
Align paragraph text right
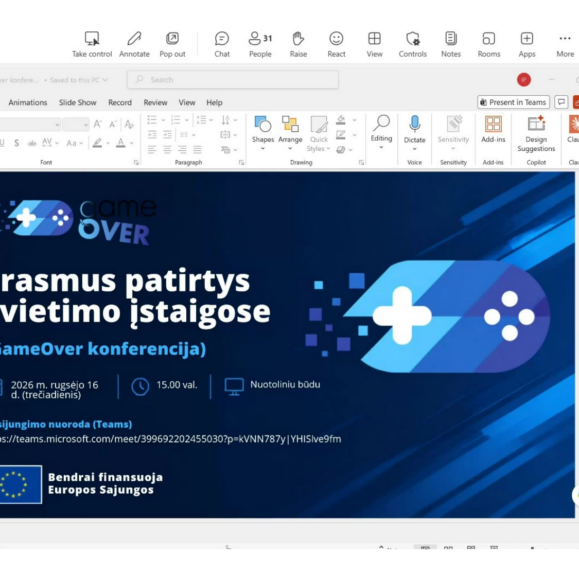coord(182,149)
